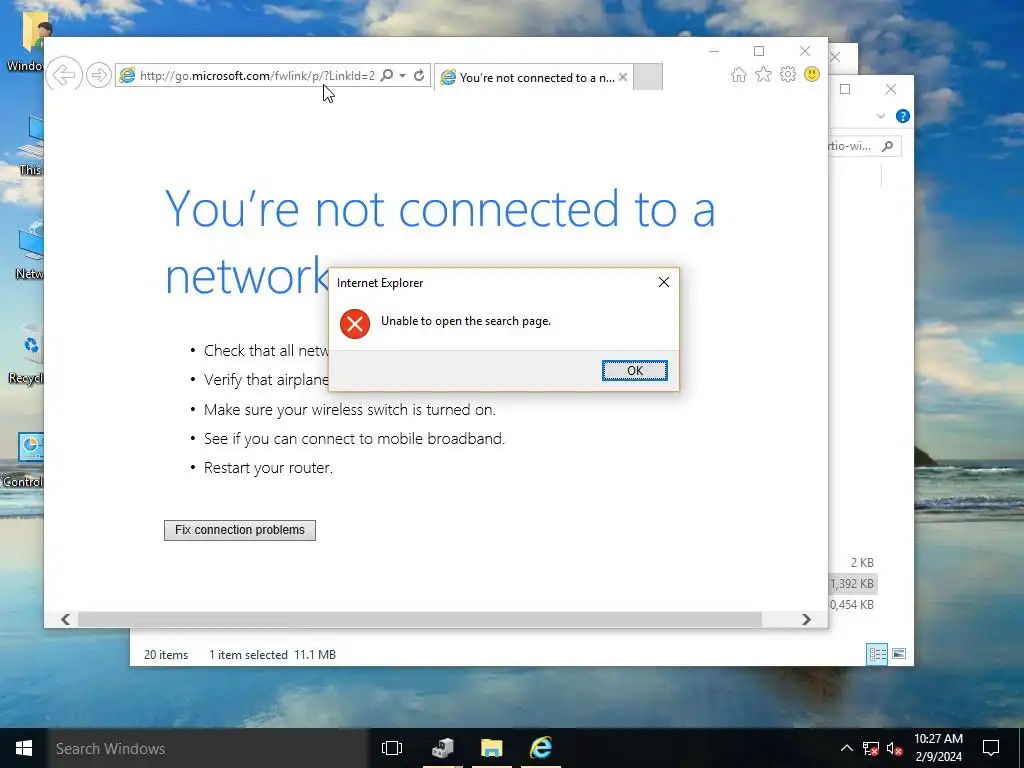Screen dimensions: 1024x768
Task: Open a new tab in Internet Explorer
Action: pos(648,77)
